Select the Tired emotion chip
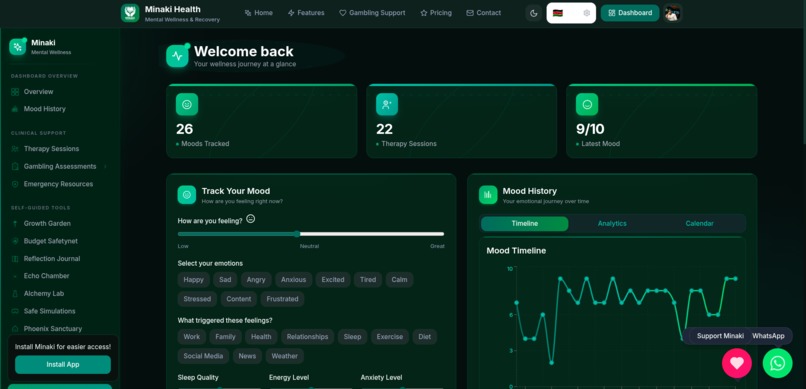The image size is (806, 389). coord(368,280)
